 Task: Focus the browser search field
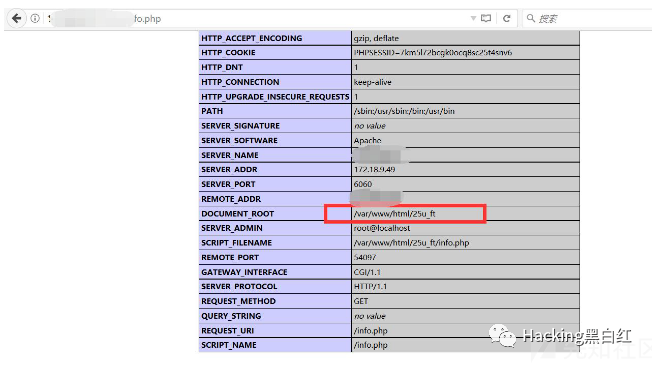(x=587, y=18)
